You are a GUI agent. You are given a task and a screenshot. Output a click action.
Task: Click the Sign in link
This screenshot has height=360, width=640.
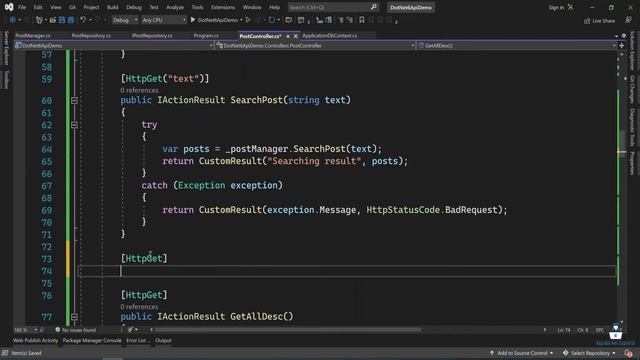[x=556, y=7]
